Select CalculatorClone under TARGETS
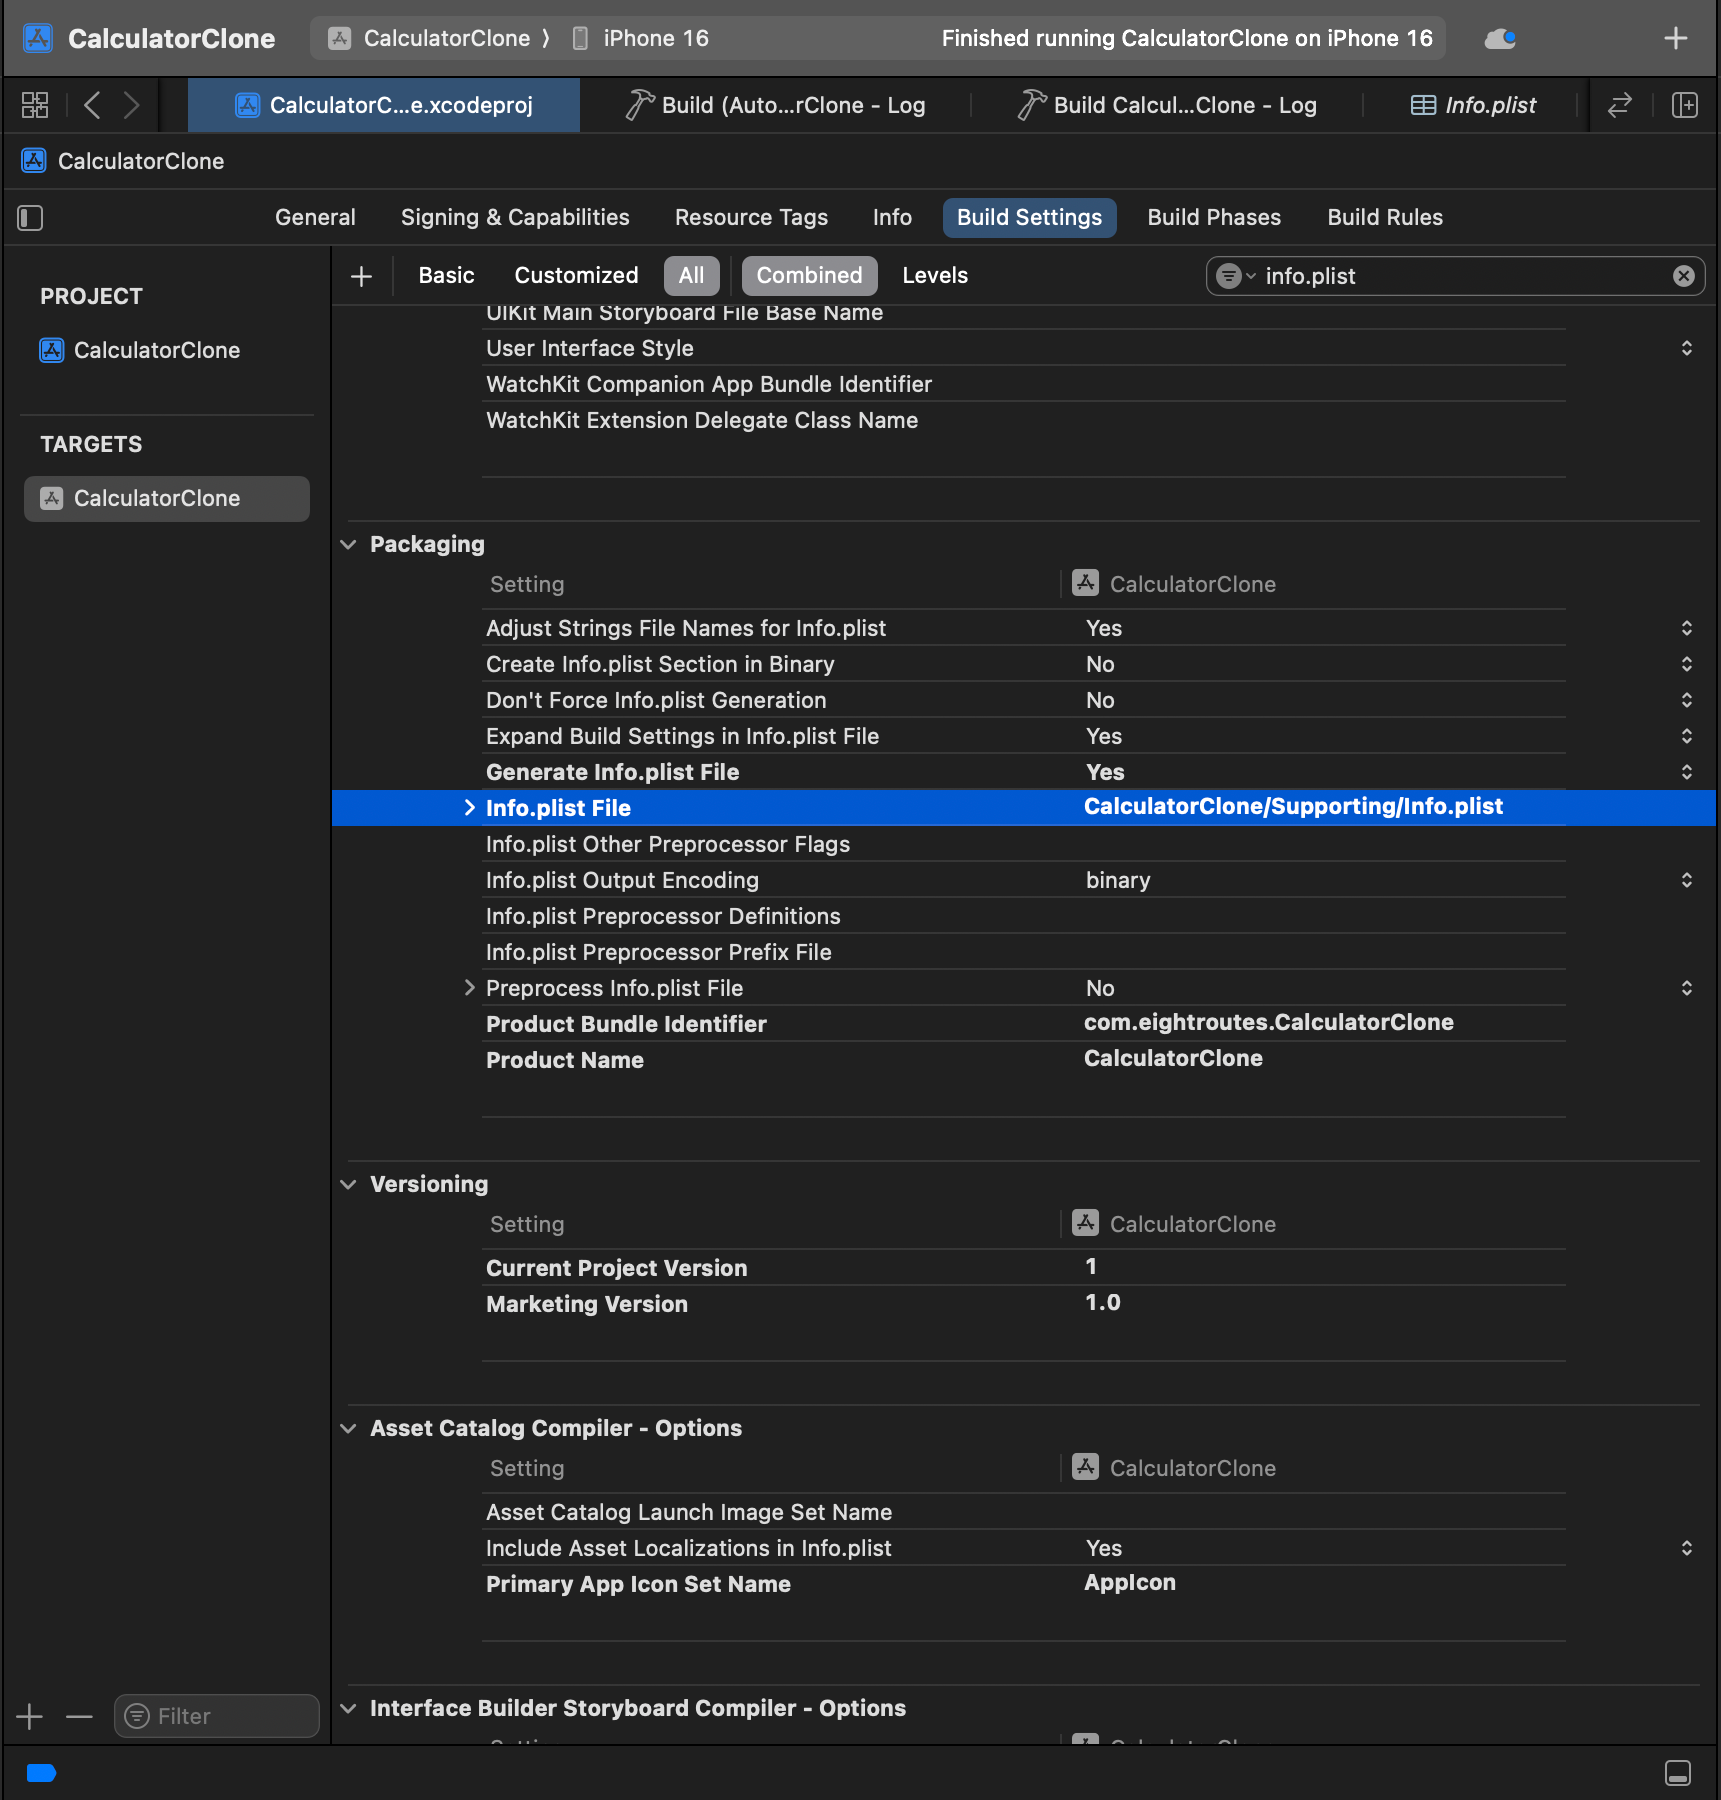 [167, 499]
